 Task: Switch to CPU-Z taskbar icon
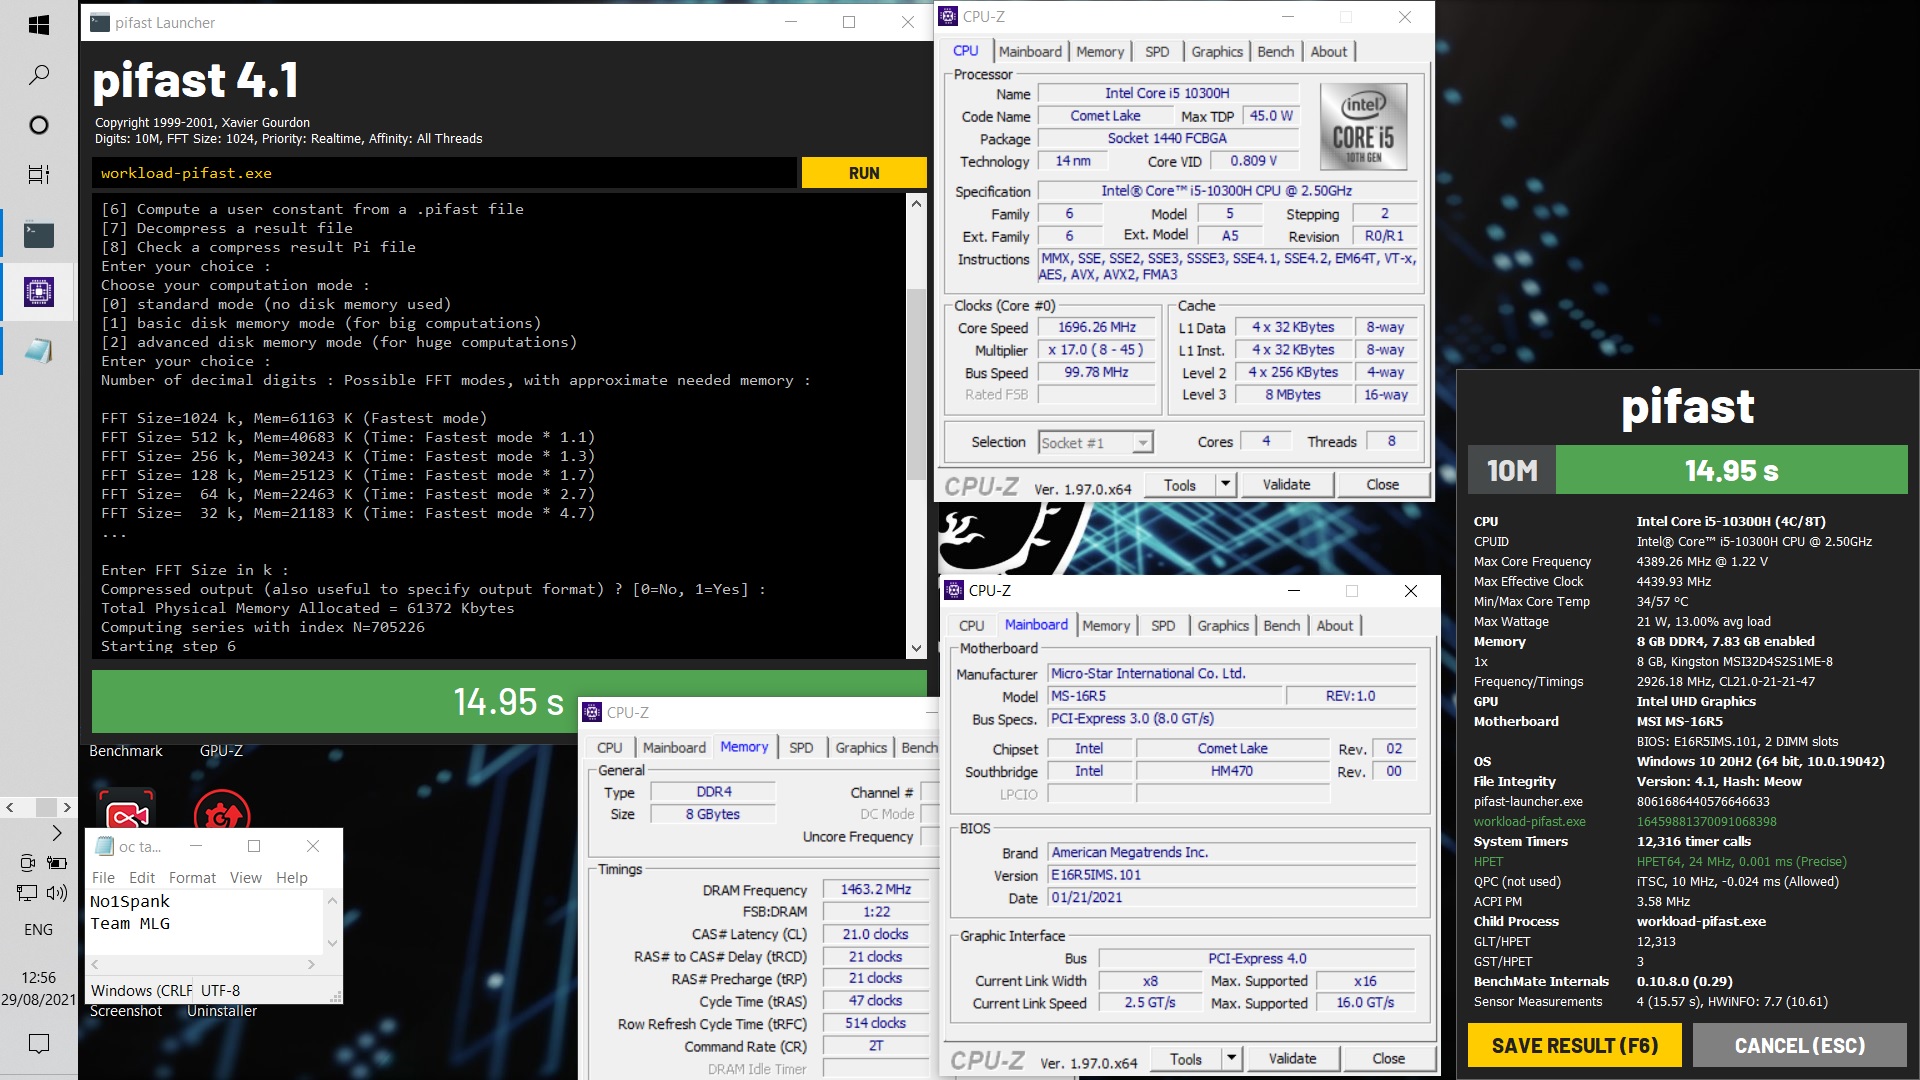click(x=38, y=292)
